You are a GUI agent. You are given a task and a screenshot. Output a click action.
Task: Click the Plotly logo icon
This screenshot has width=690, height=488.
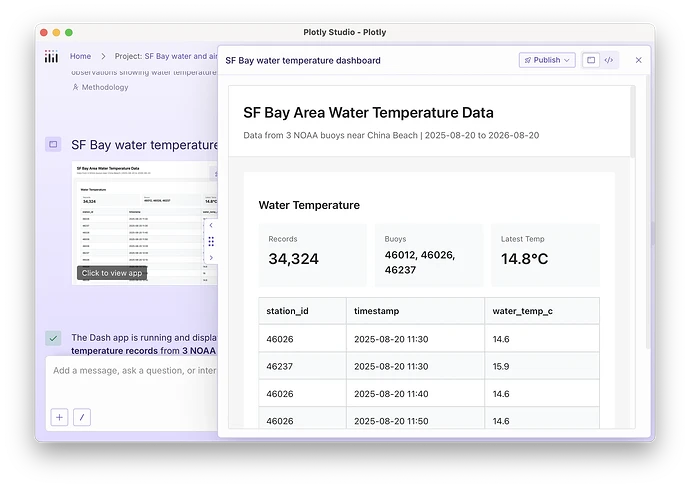51,56
